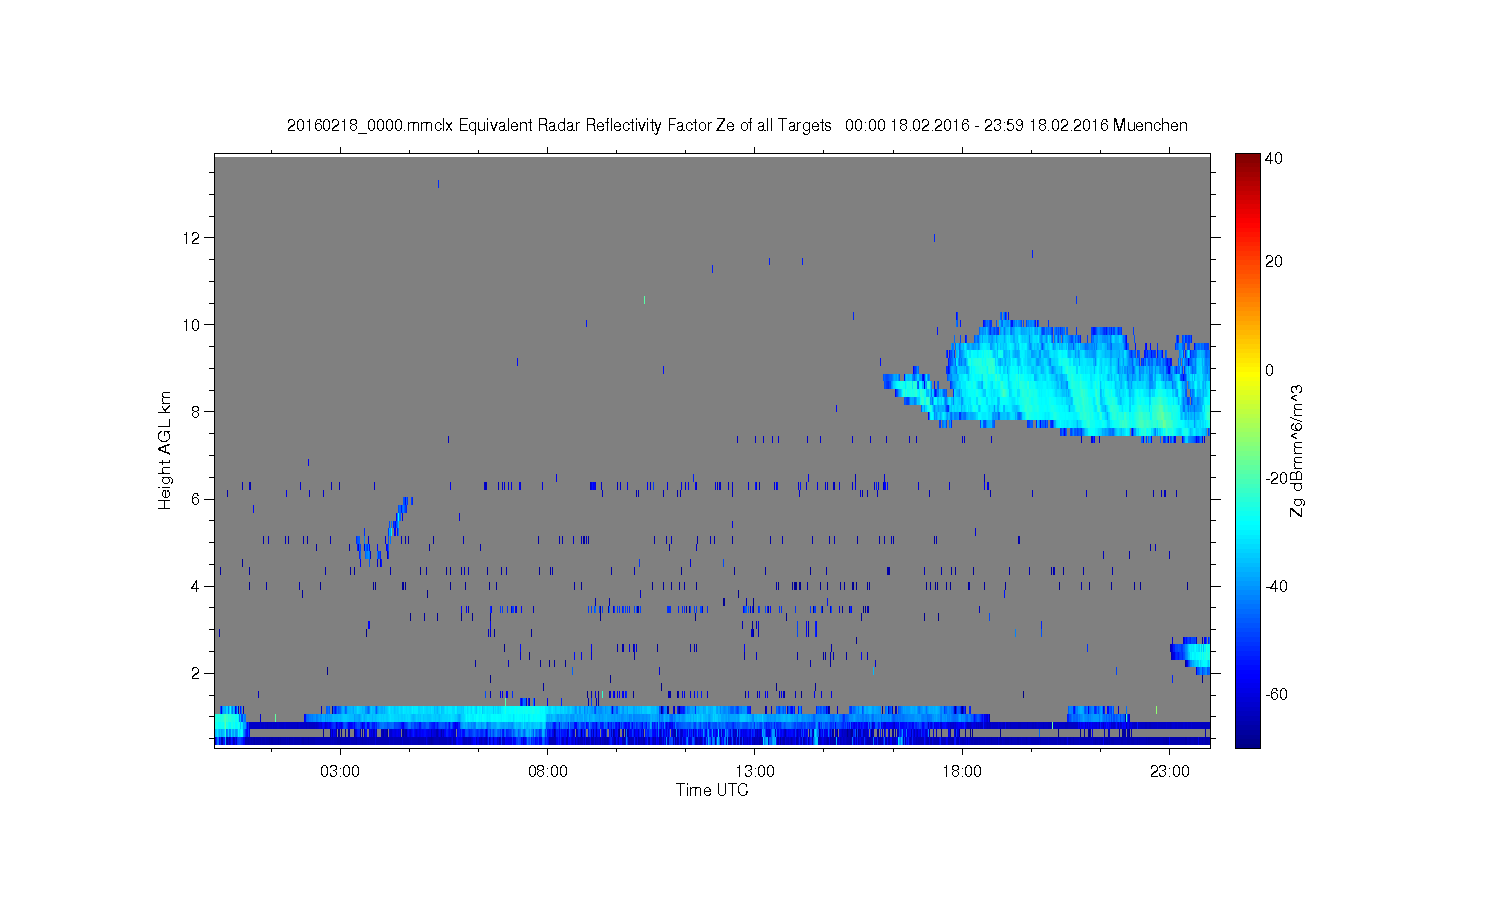Image resolution: width=1500 pixels, height=900 pixels.
Task: Click the height tick label '6'
Action: [197, 499]
